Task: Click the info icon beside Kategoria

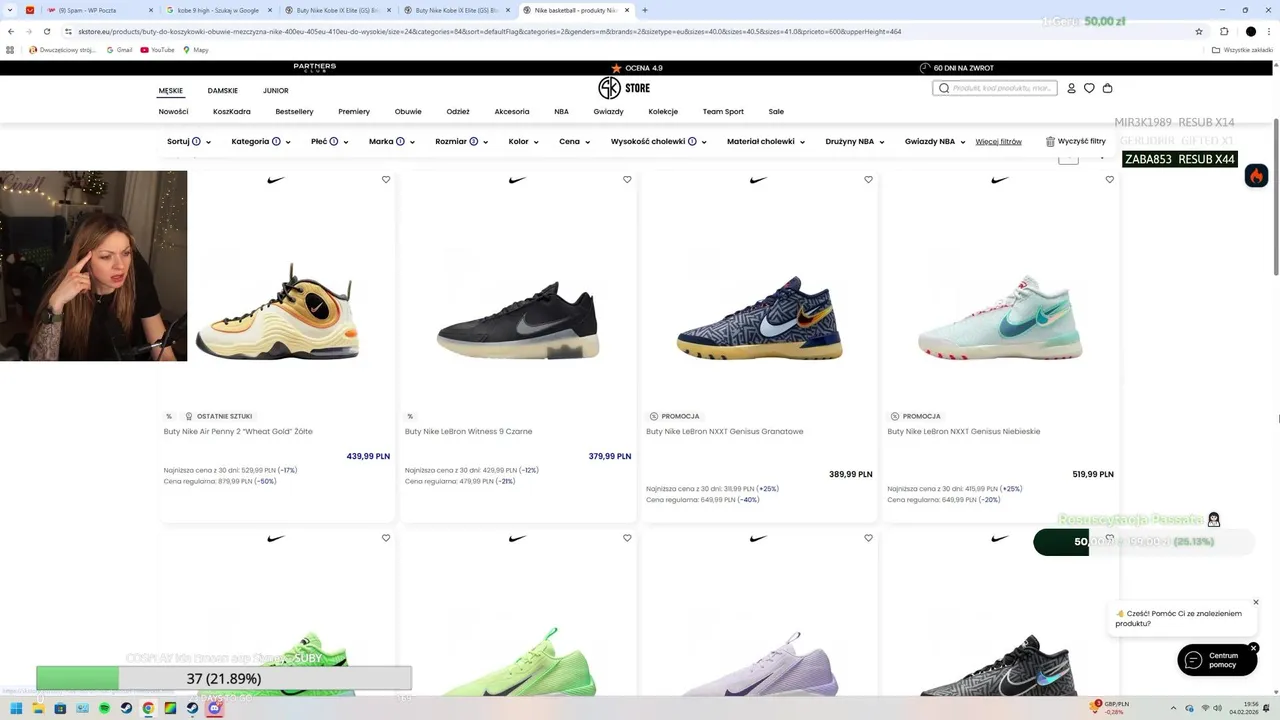Action: coord(276,142)
